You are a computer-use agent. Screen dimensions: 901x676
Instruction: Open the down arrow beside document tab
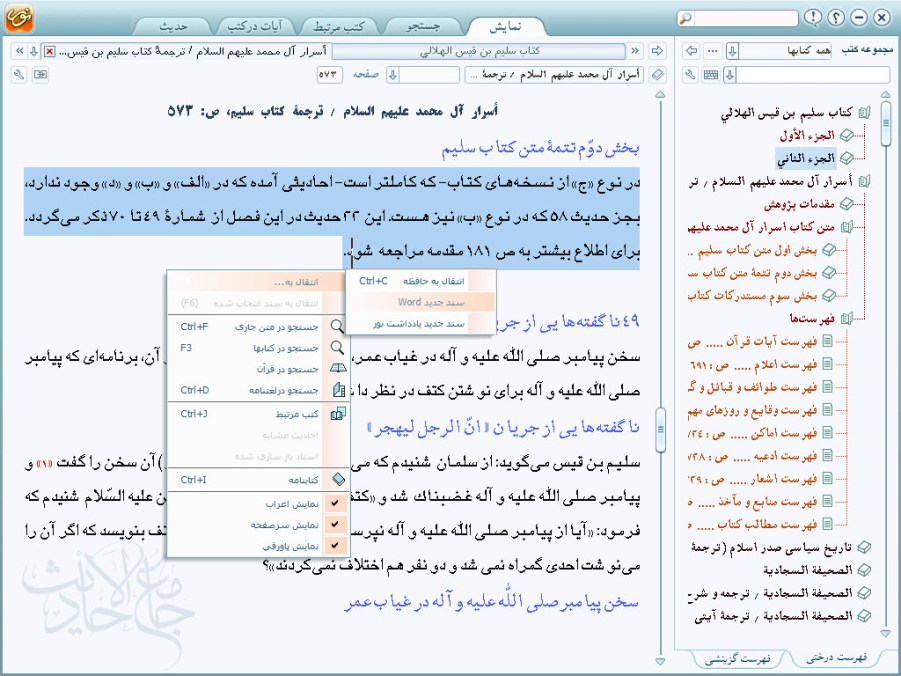click(x=34, y=51)
